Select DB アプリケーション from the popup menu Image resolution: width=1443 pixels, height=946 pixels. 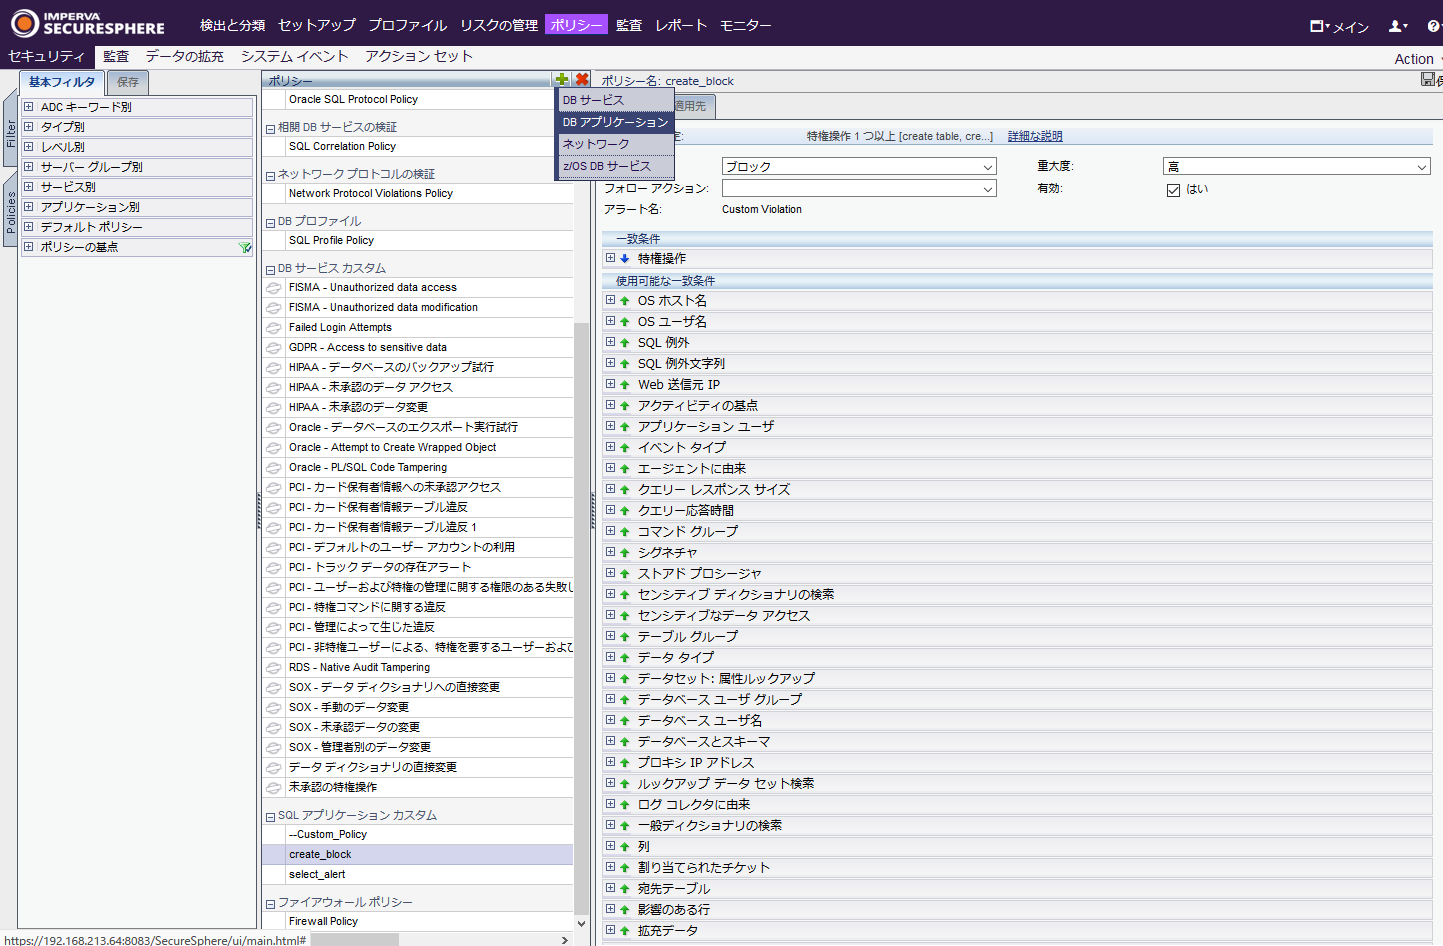click(x=615, y=122)
